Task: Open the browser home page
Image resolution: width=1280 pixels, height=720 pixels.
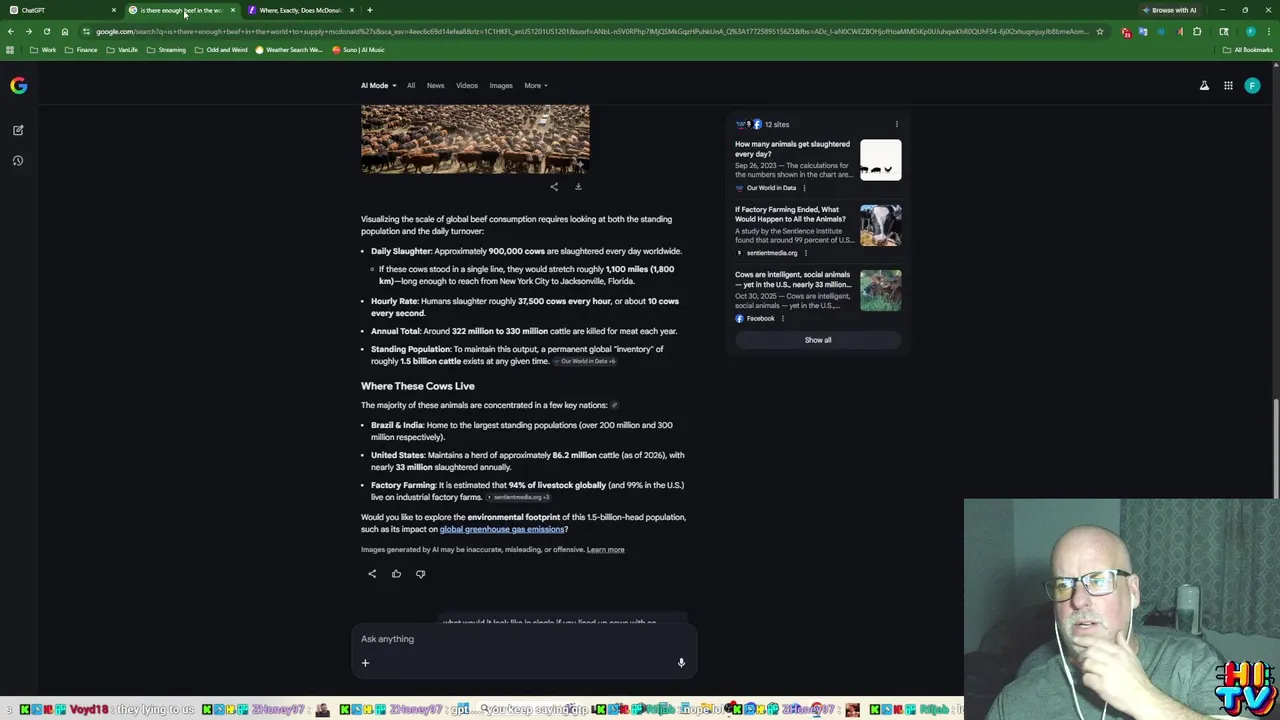Action: [x=65, y=31]
